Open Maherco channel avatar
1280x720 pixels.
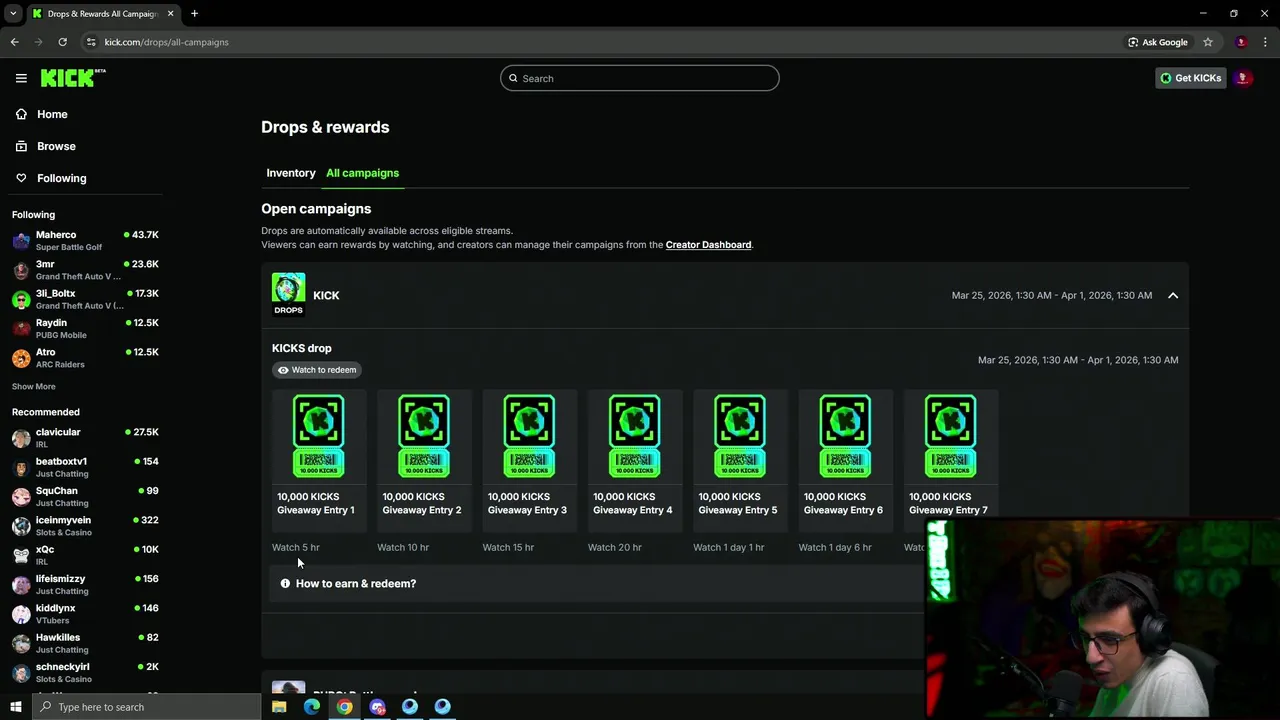[x=21, y=241]
